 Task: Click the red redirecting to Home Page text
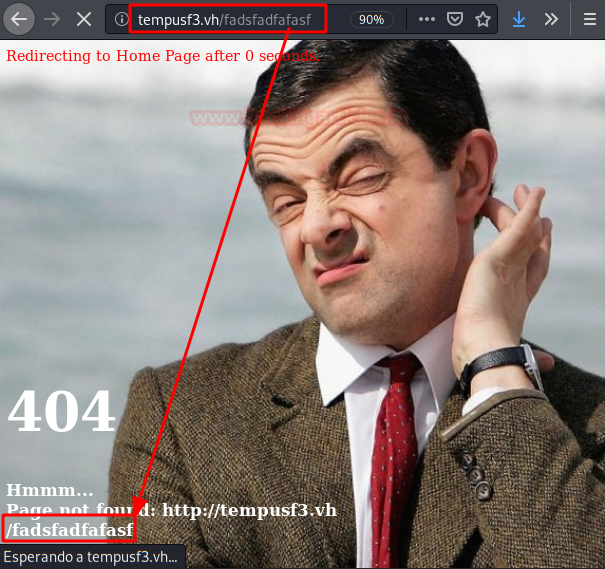coord(163,56)
